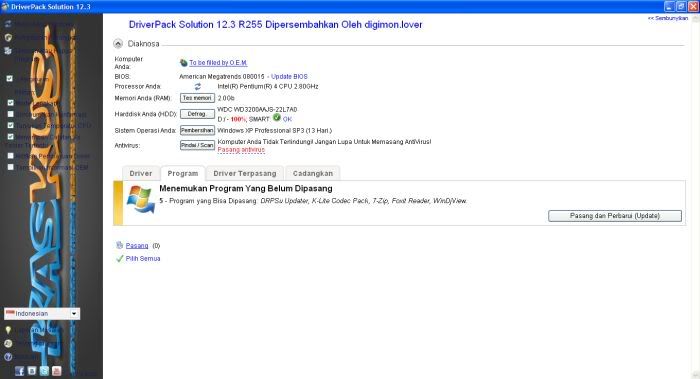The height and width of the screenshot is (379, 700).
Task: Toggle the unchecked checkbox directly above Temperatur CPU
Action: tap(10, 114)
